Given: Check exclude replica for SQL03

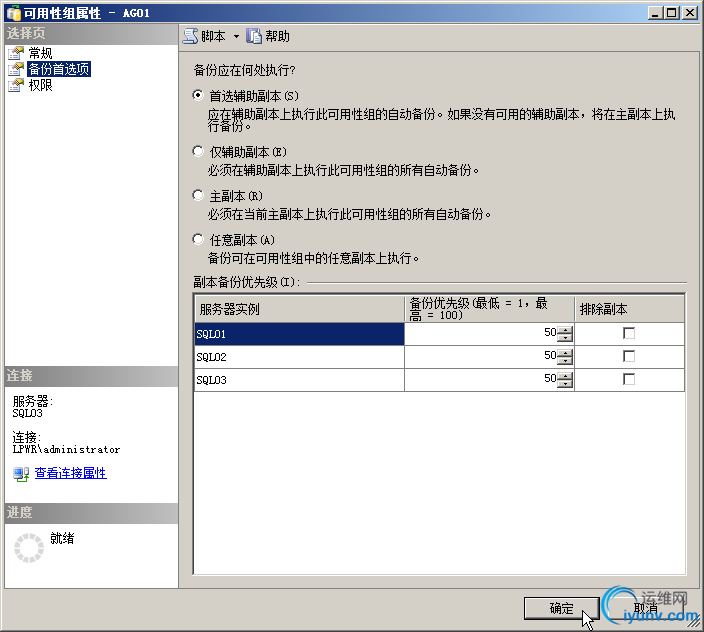Looking at the screenshot, I should (629, 379).
